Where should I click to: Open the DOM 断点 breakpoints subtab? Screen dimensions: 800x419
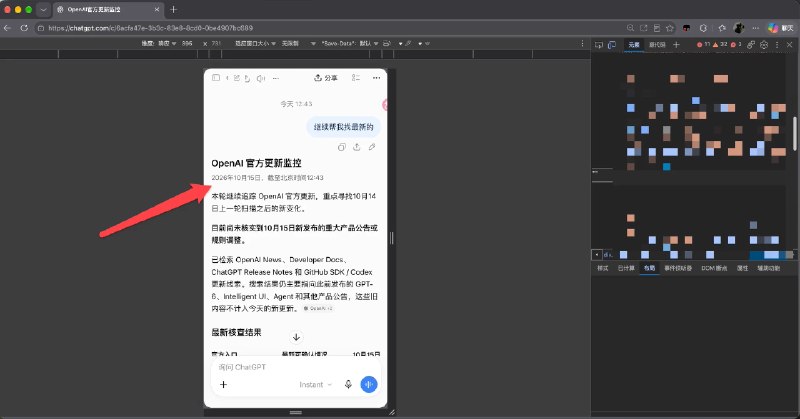click(714, 268)
